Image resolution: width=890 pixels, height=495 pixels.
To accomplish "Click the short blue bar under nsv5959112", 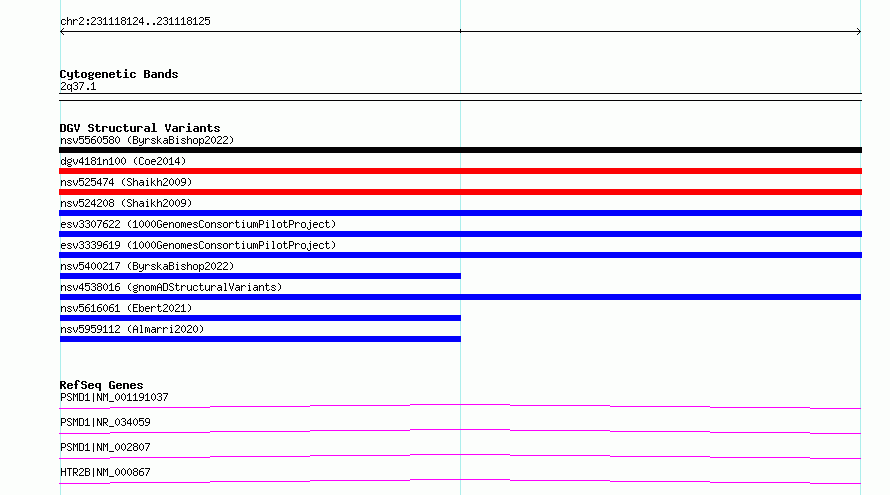I will tap(260, 339).
